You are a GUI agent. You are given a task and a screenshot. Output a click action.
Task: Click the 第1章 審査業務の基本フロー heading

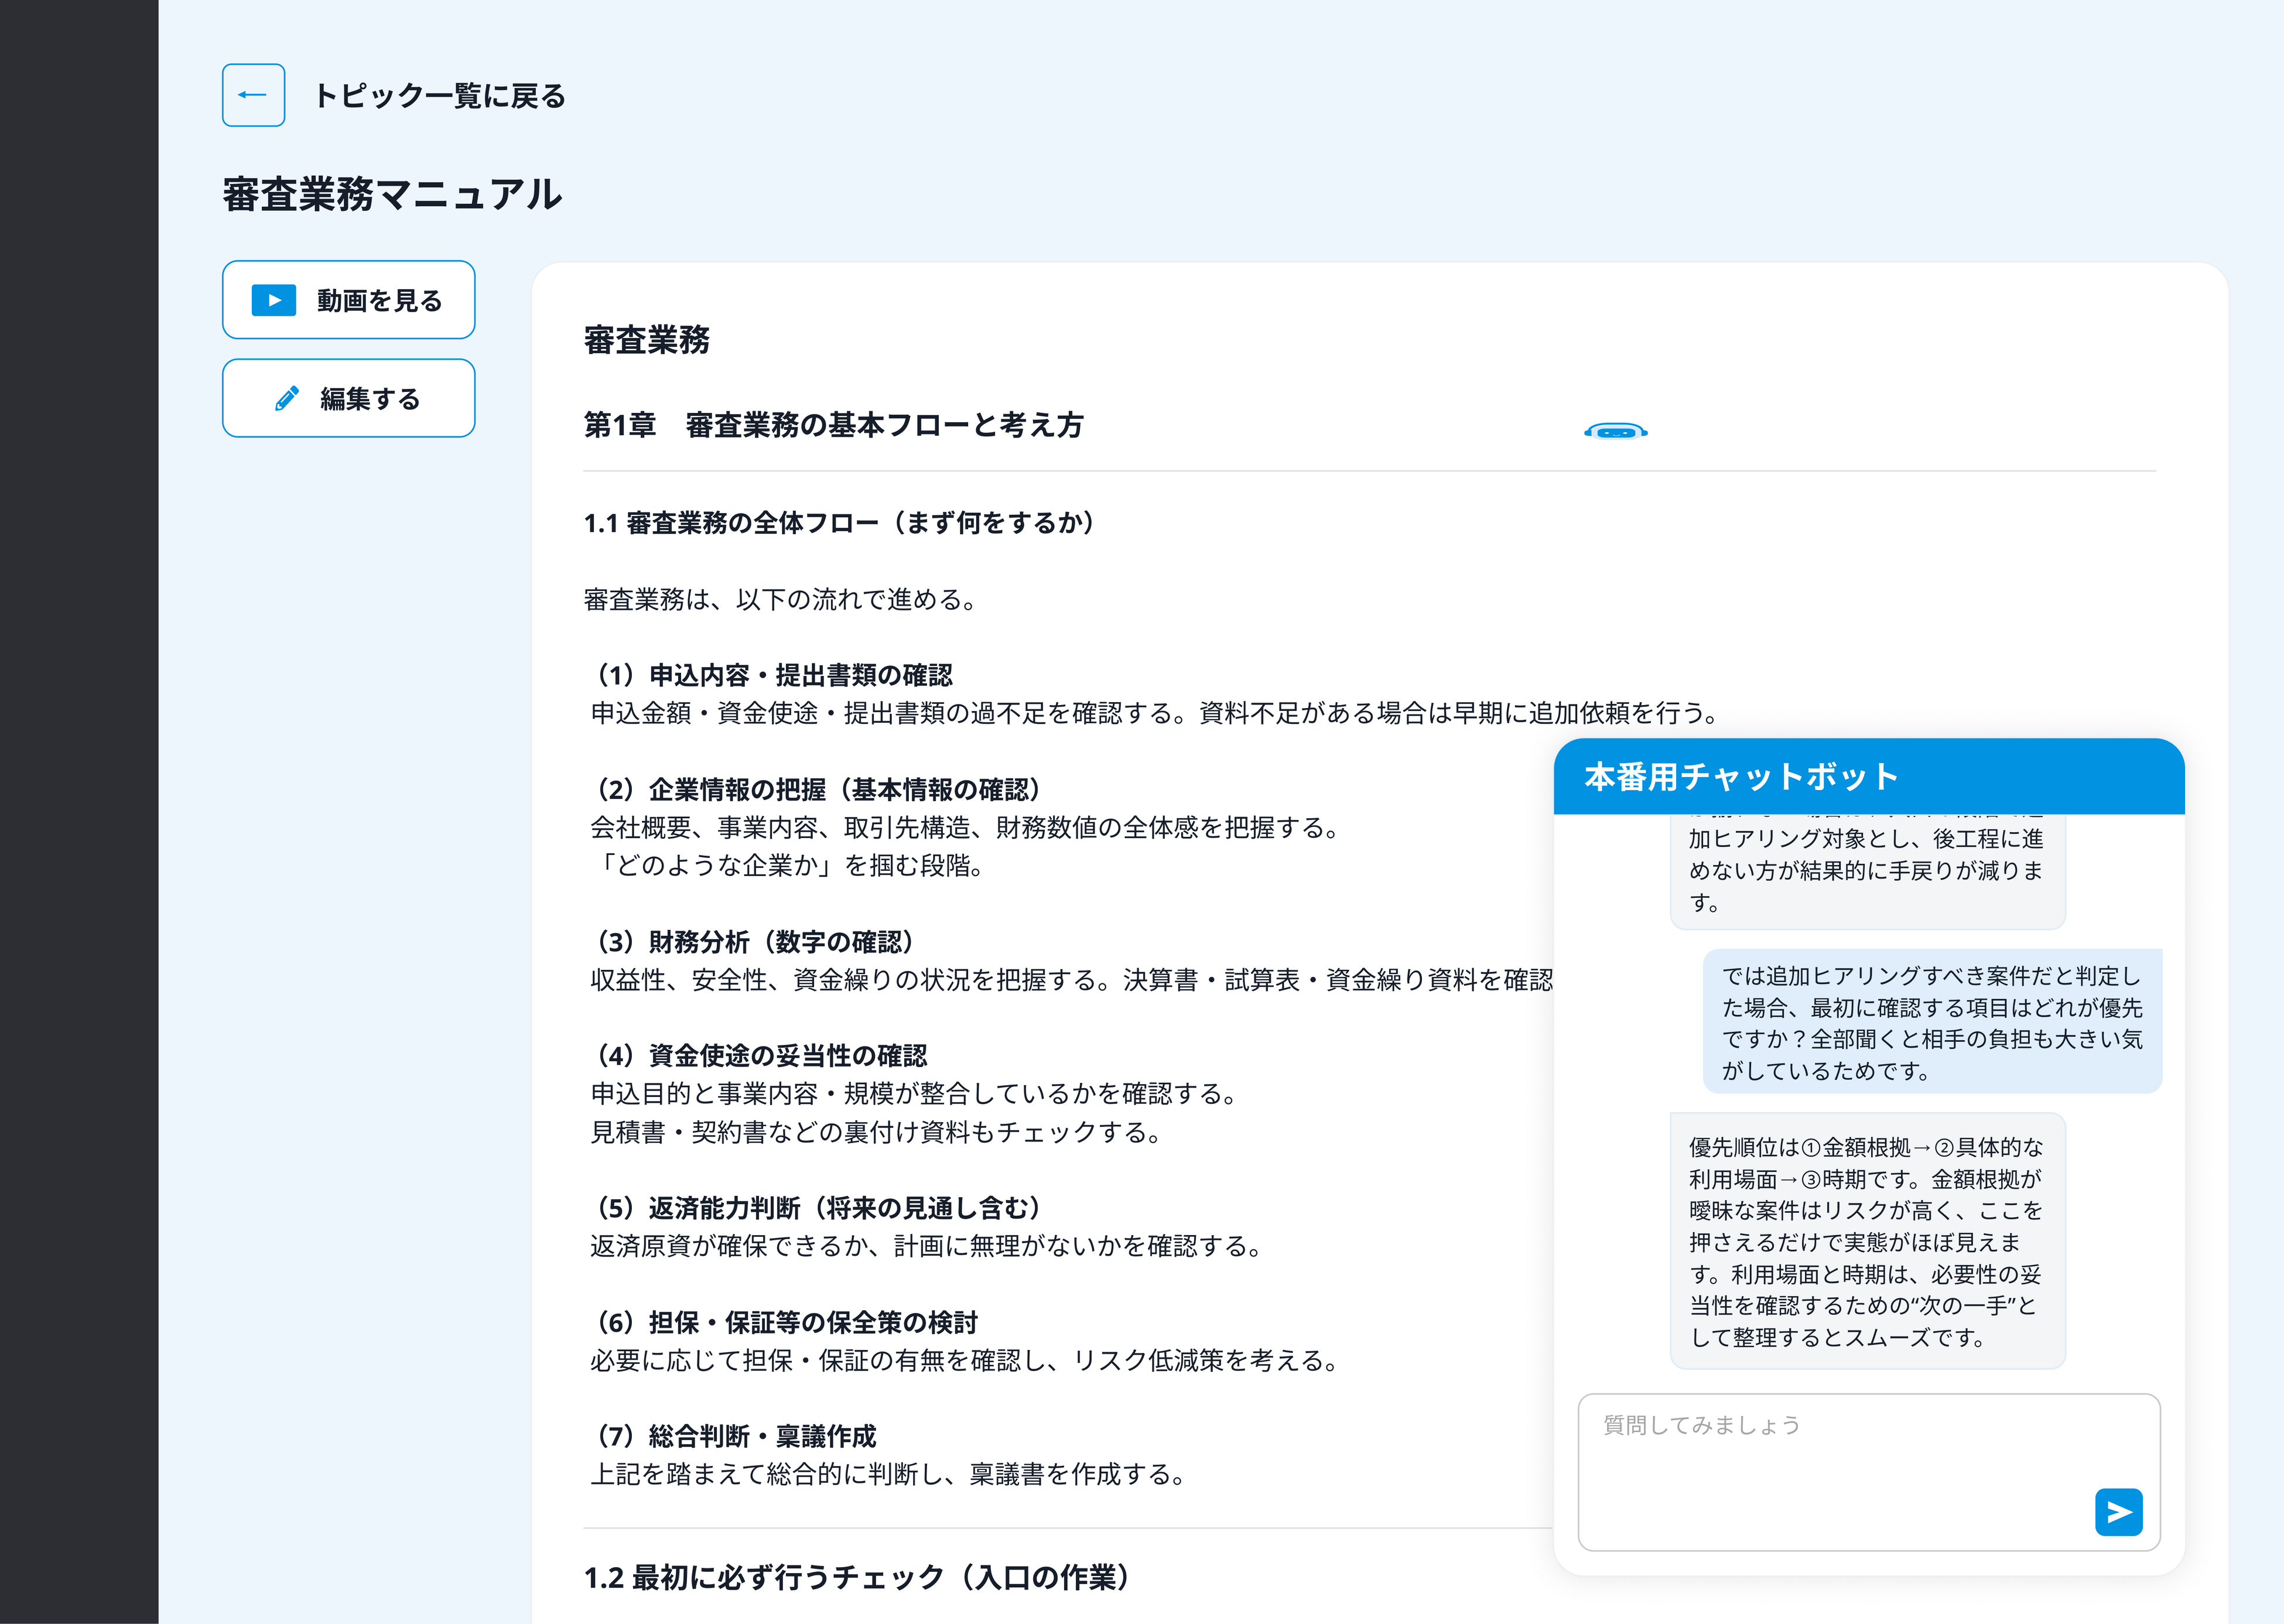[833, 425]
